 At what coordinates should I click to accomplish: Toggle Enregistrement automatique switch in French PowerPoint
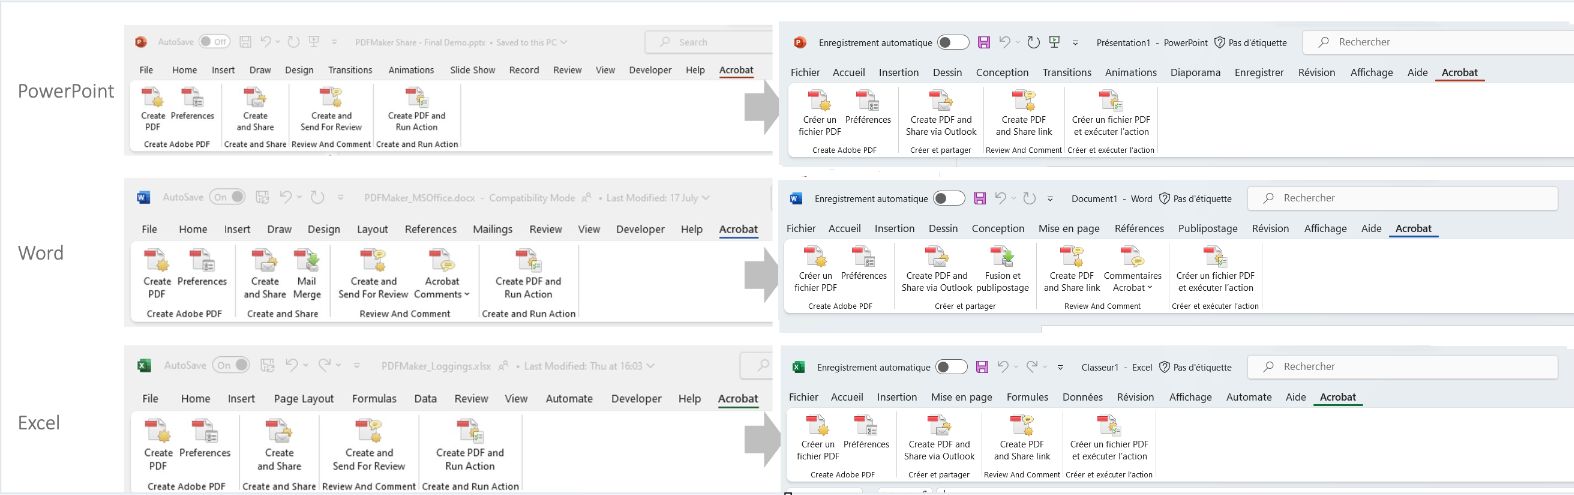[953, 43]
